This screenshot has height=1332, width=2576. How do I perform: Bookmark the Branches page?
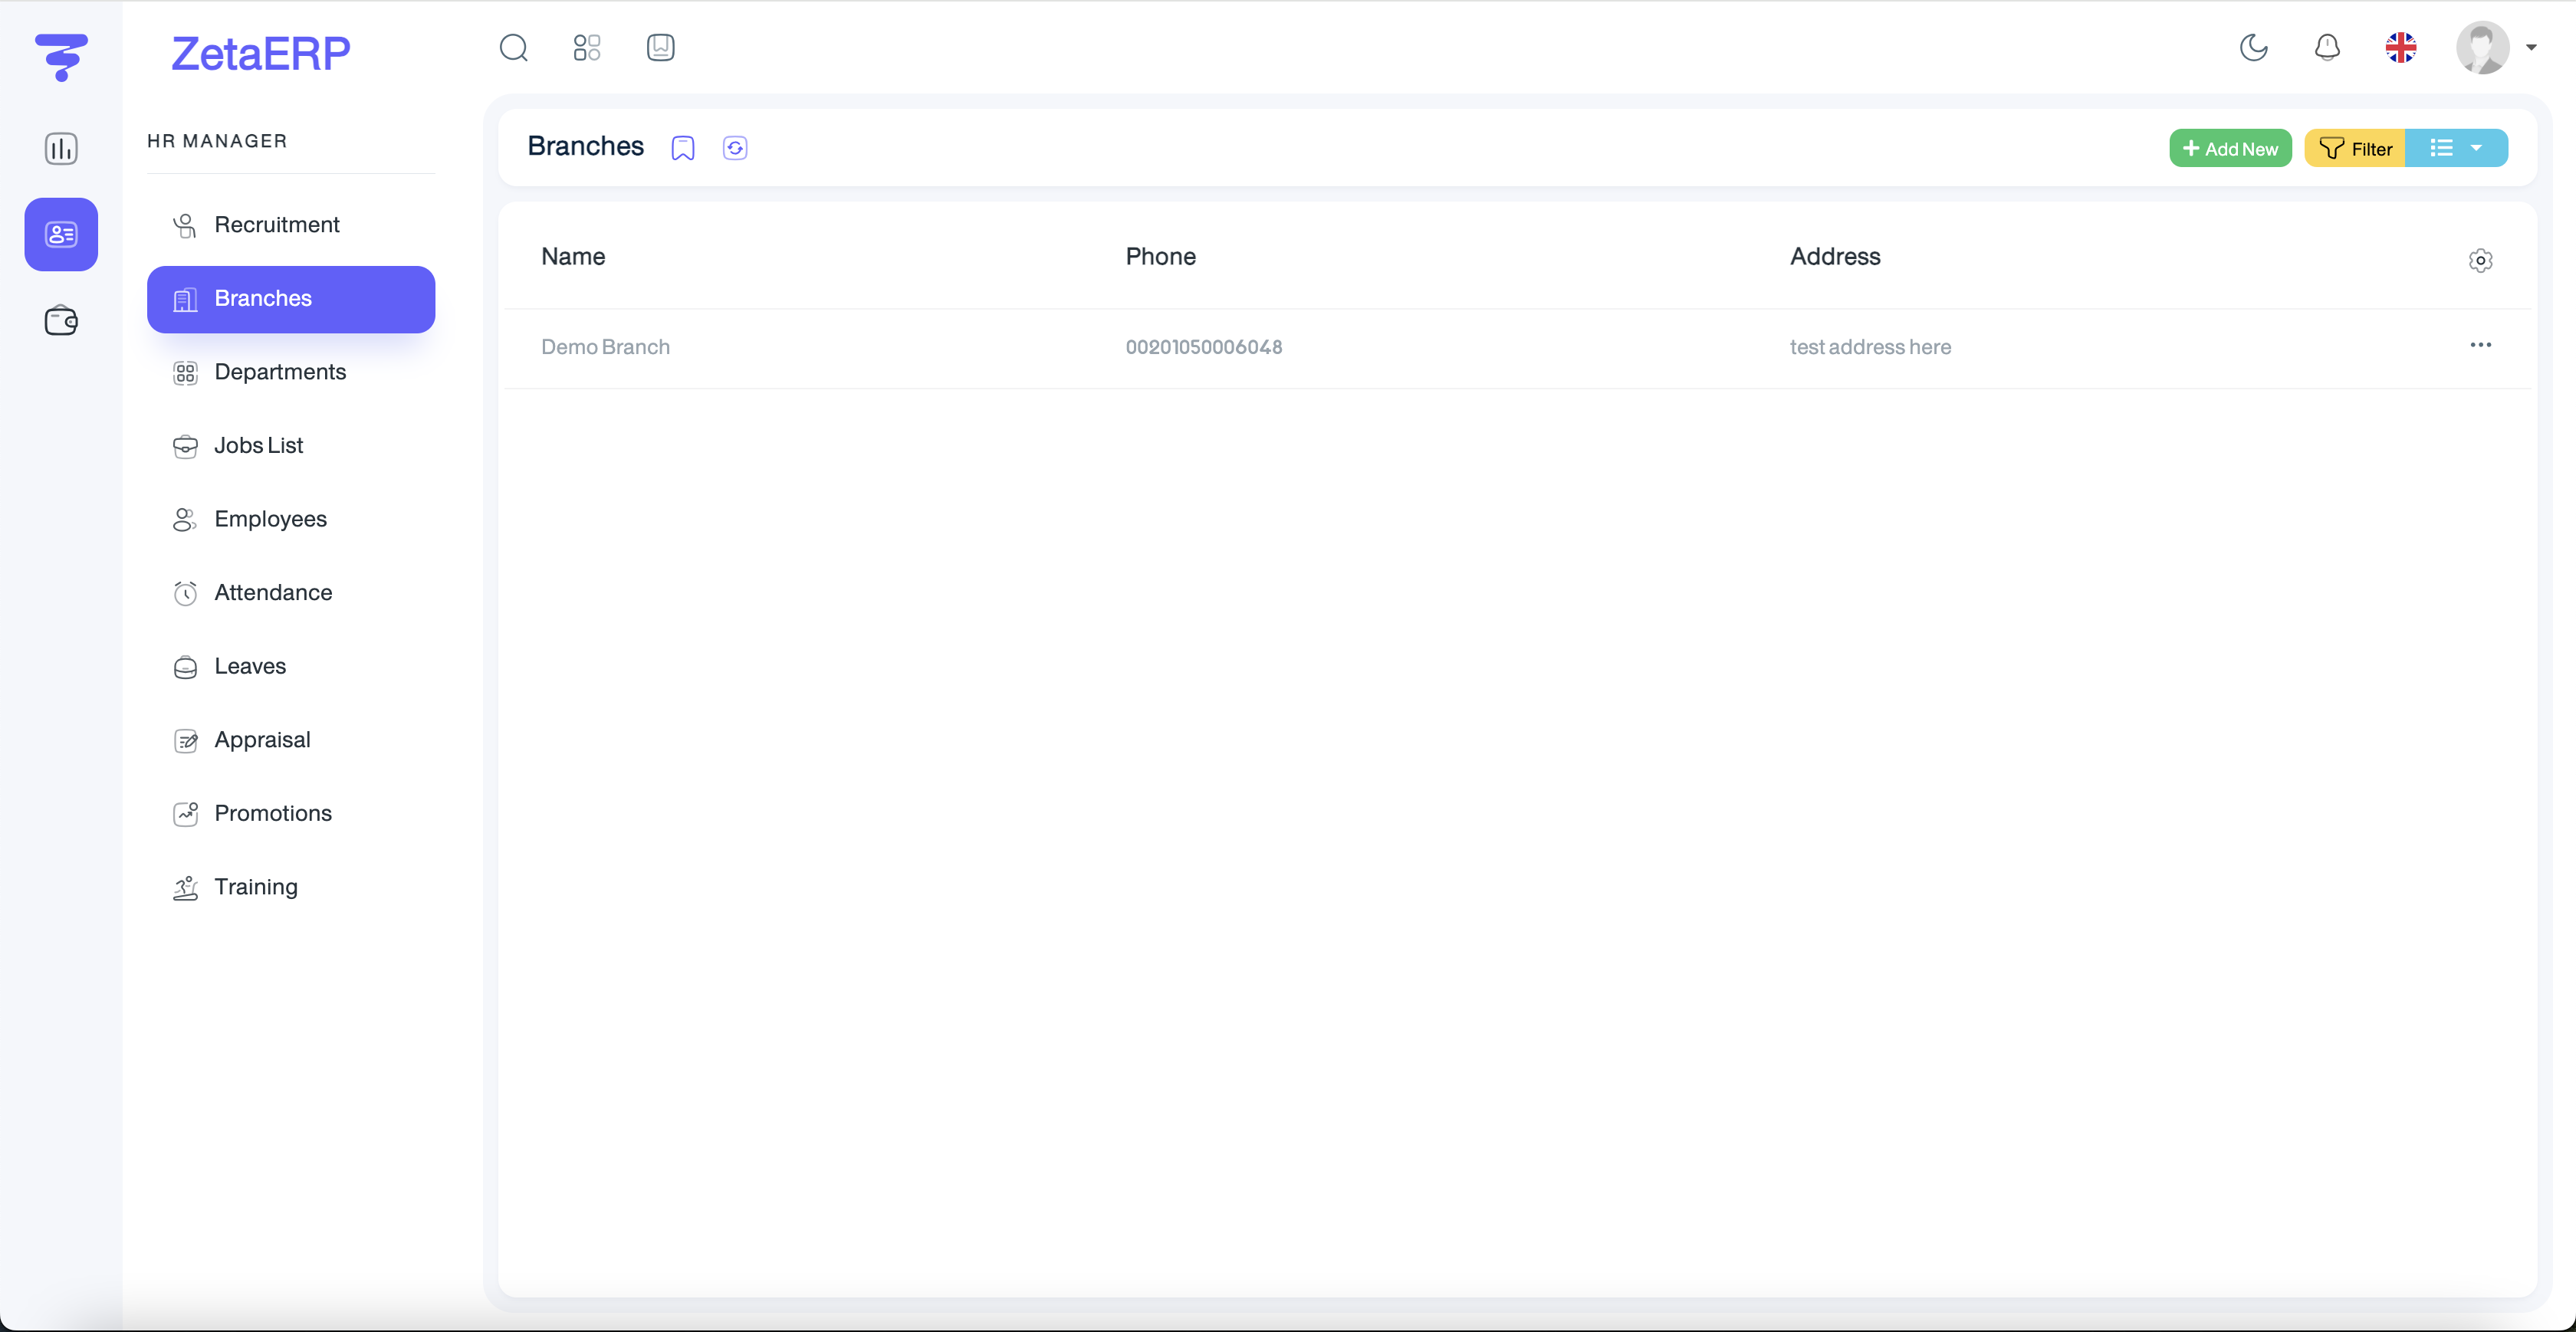682,148
